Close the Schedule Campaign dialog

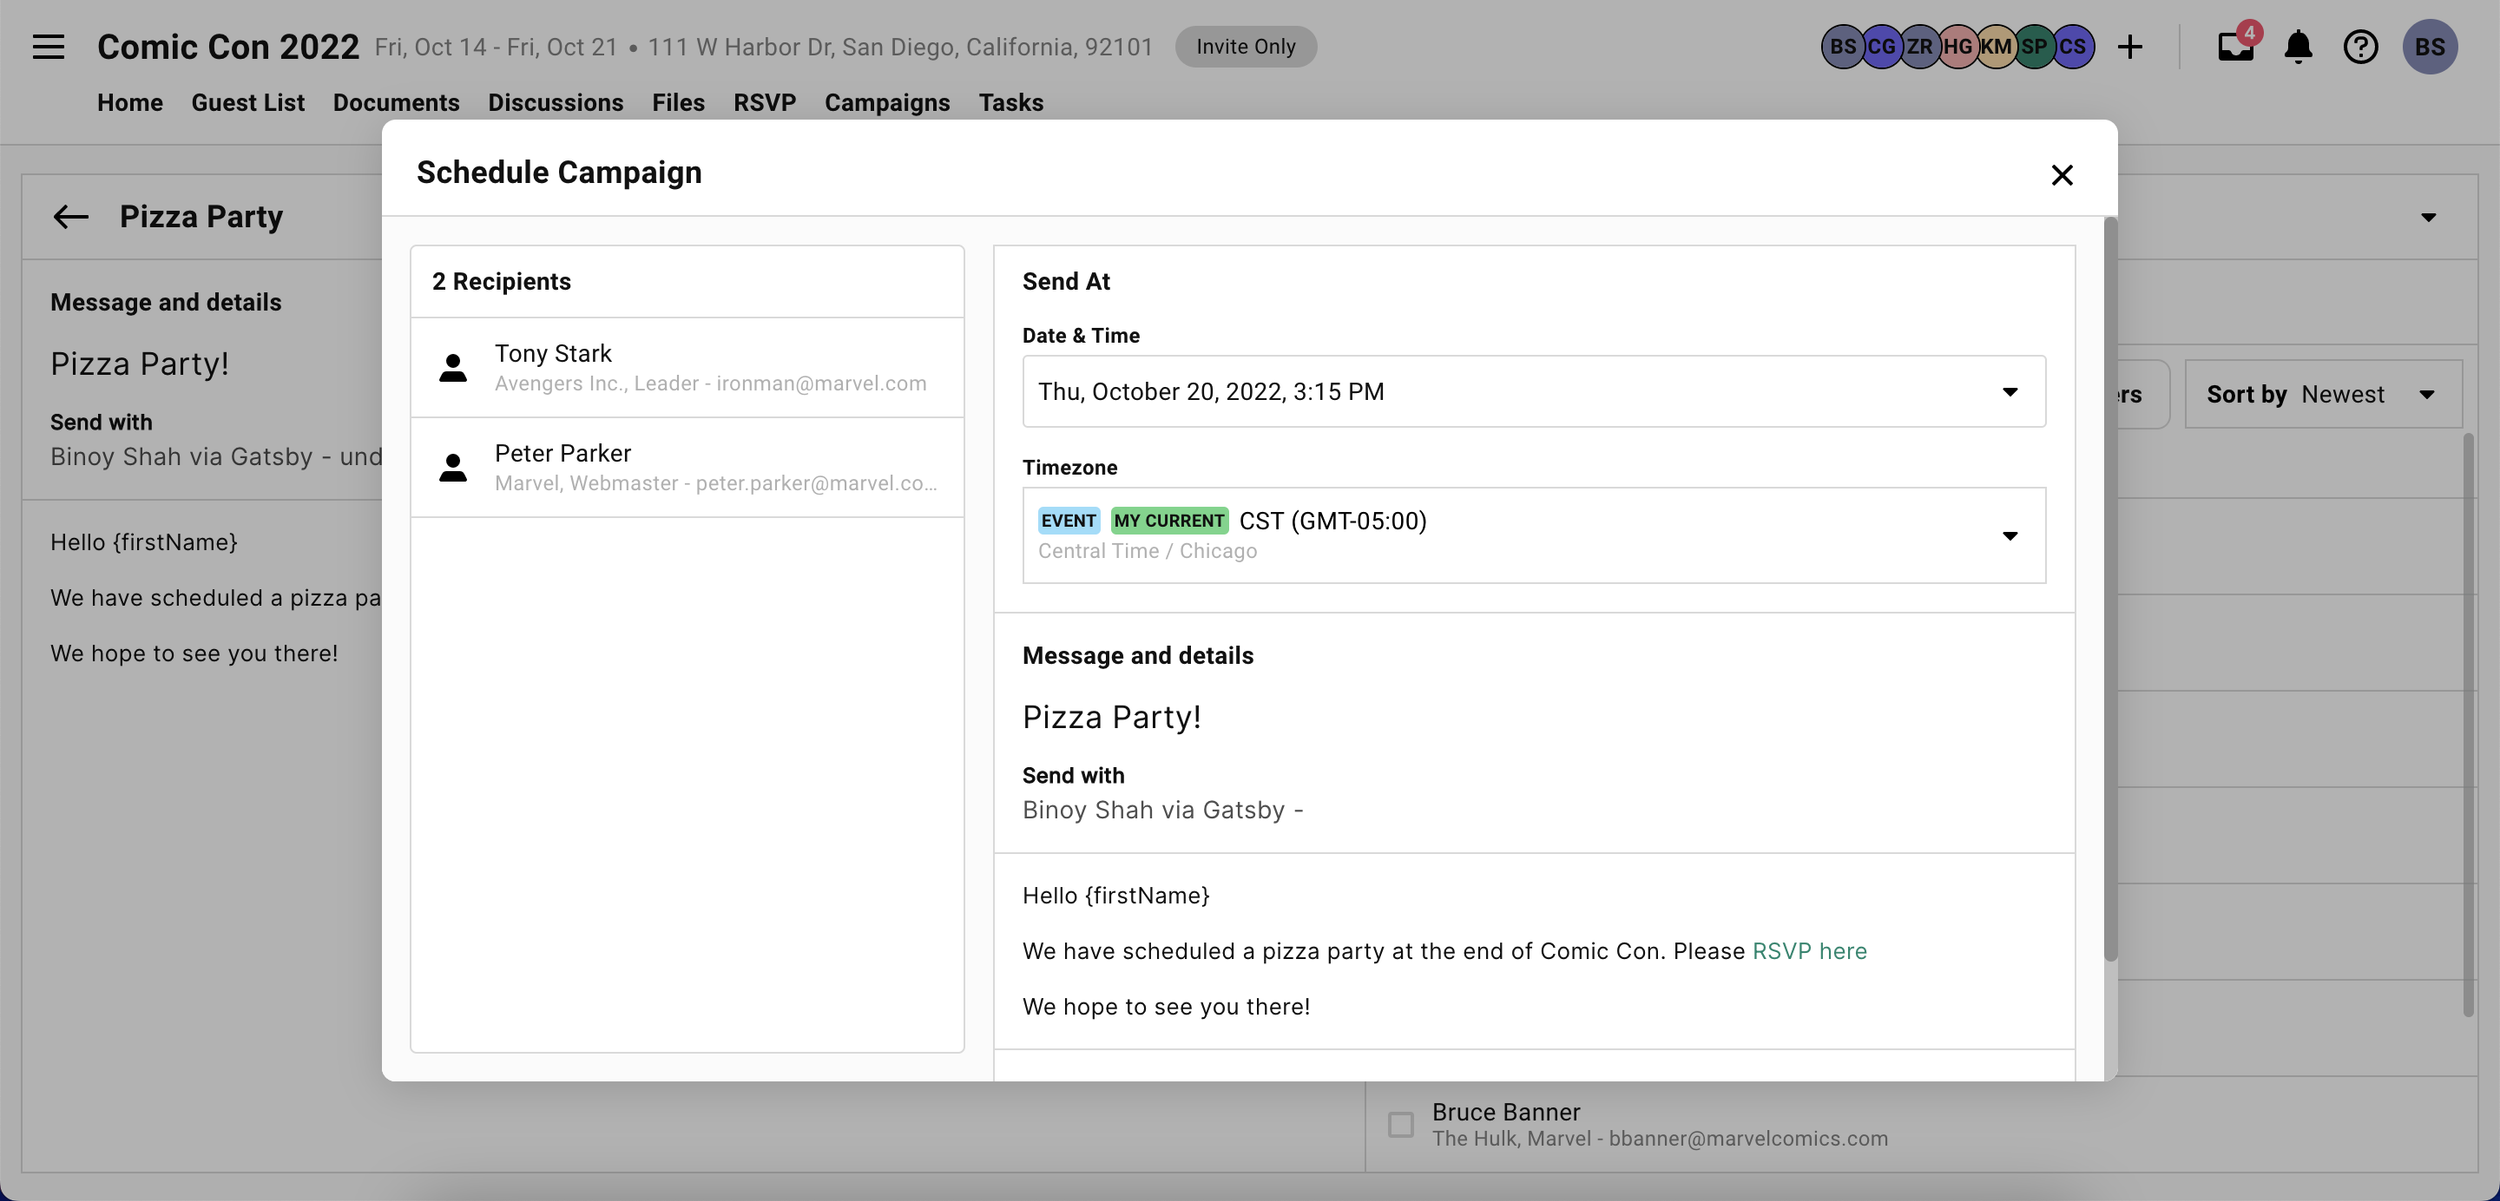pyautogui.click(x=2061, y=175)
